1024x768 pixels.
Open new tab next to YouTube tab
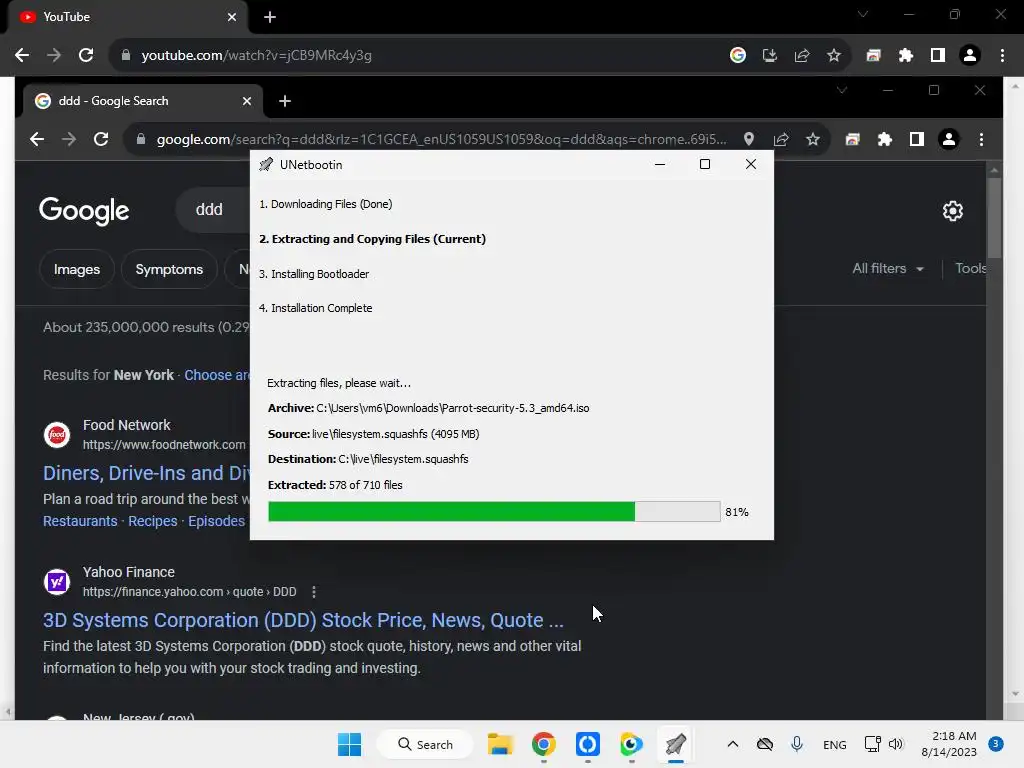[270, 17]
